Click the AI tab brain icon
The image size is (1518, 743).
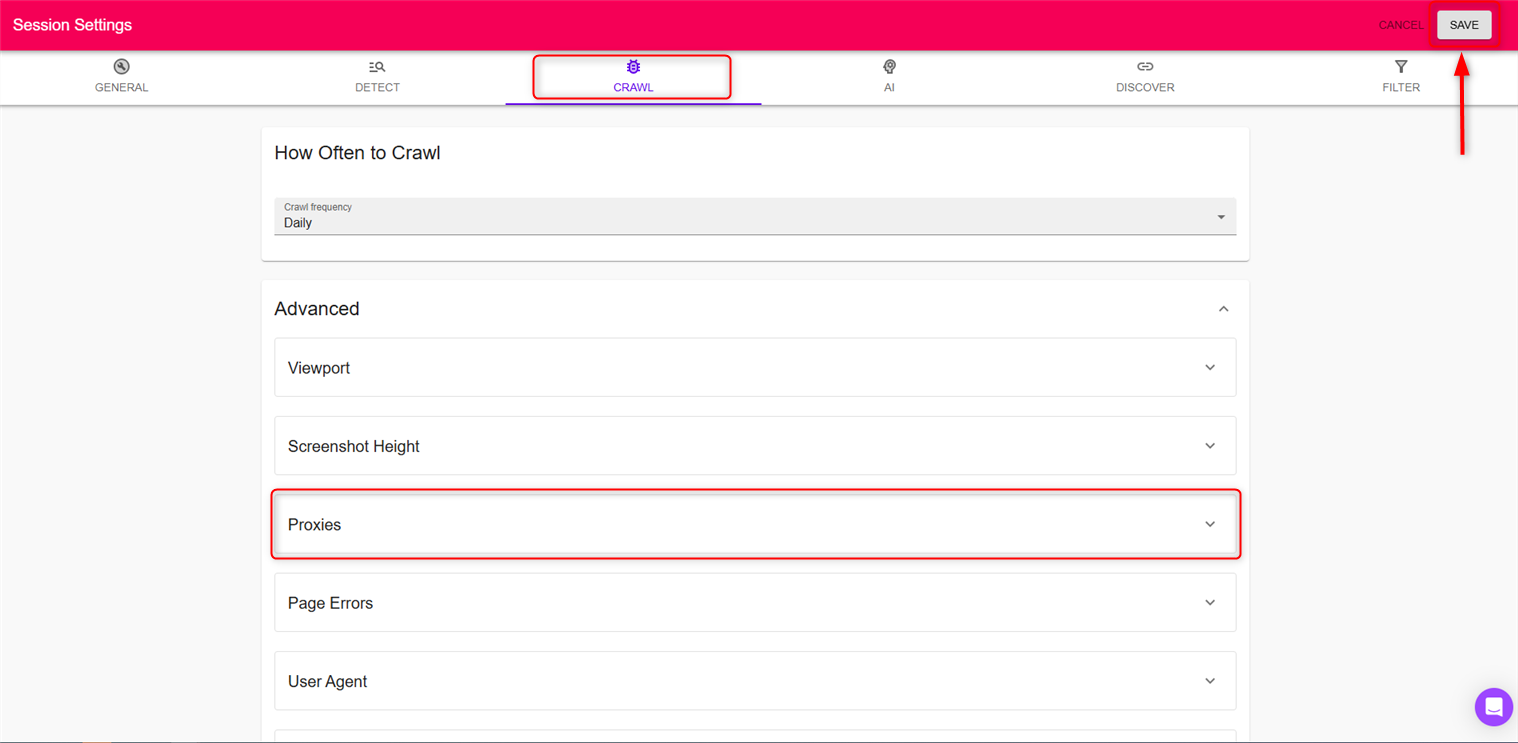click(x=889, y=67)
